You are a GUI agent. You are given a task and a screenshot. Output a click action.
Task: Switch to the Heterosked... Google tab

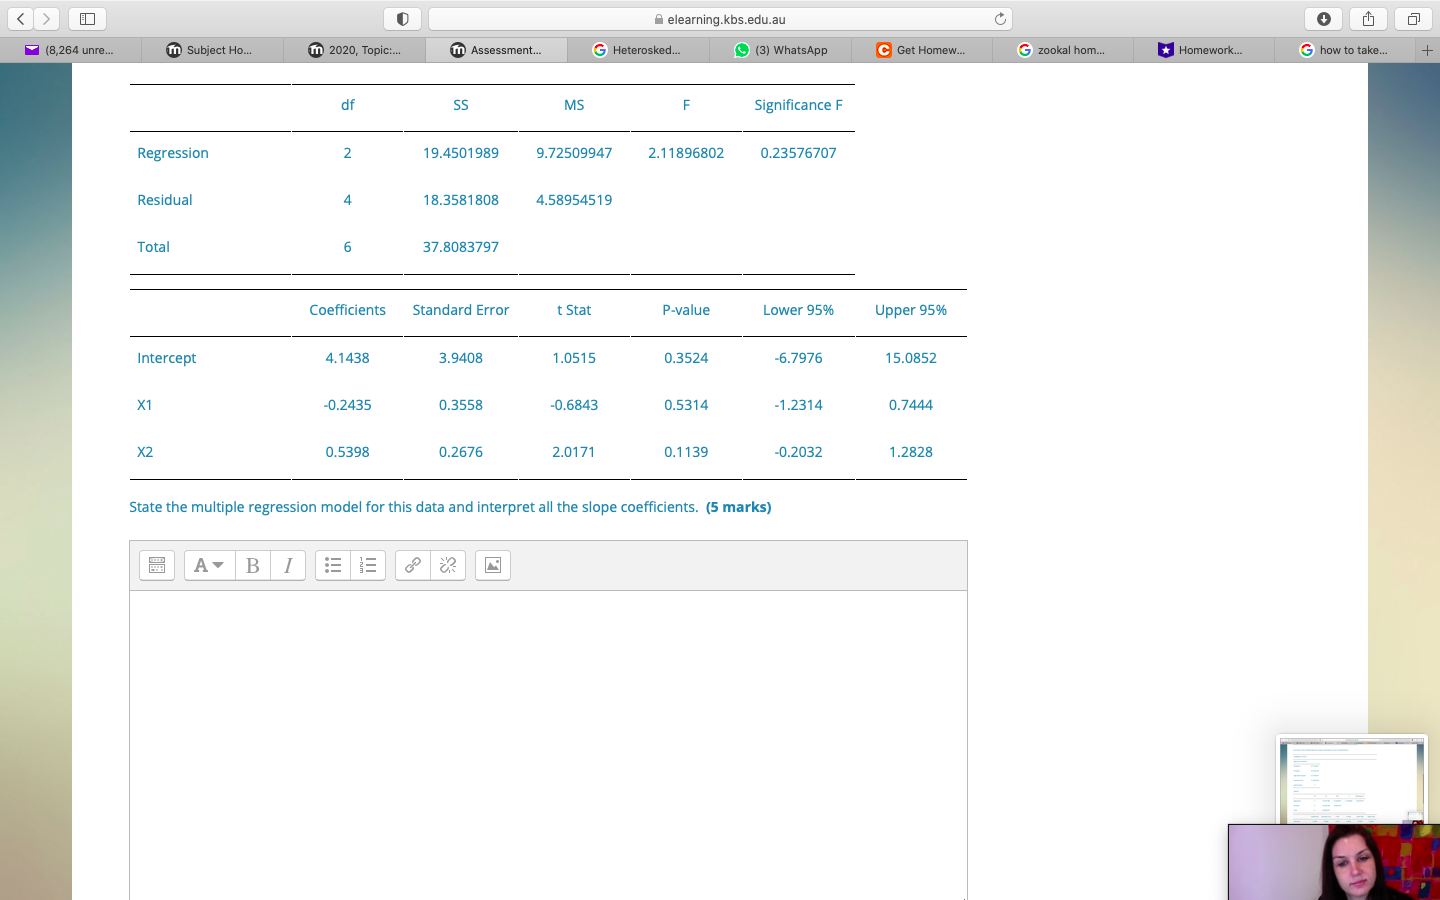tap(637, 50)
